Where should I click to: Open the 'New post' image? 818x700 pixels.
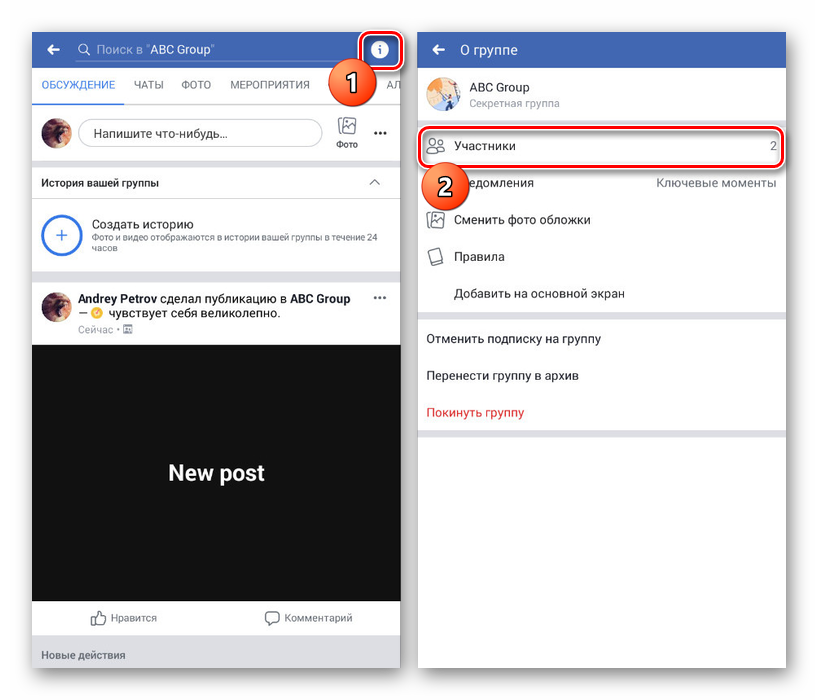[x=216, y=473]
